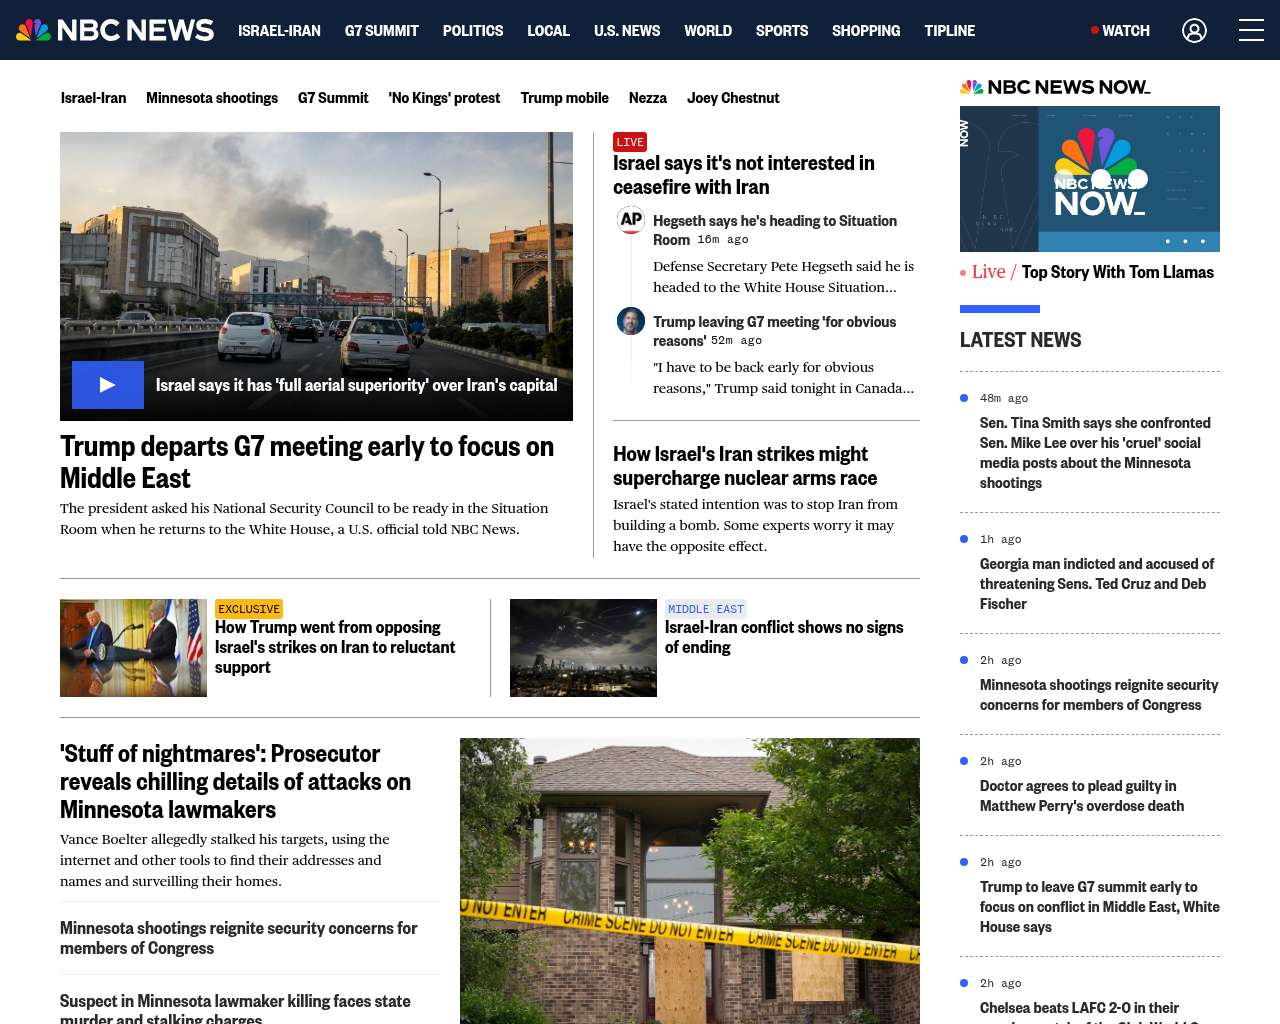This screenshot has height=1024, width=1280.
Task: Click the EXCLUSIVE tag label
Action: point(249,609)
